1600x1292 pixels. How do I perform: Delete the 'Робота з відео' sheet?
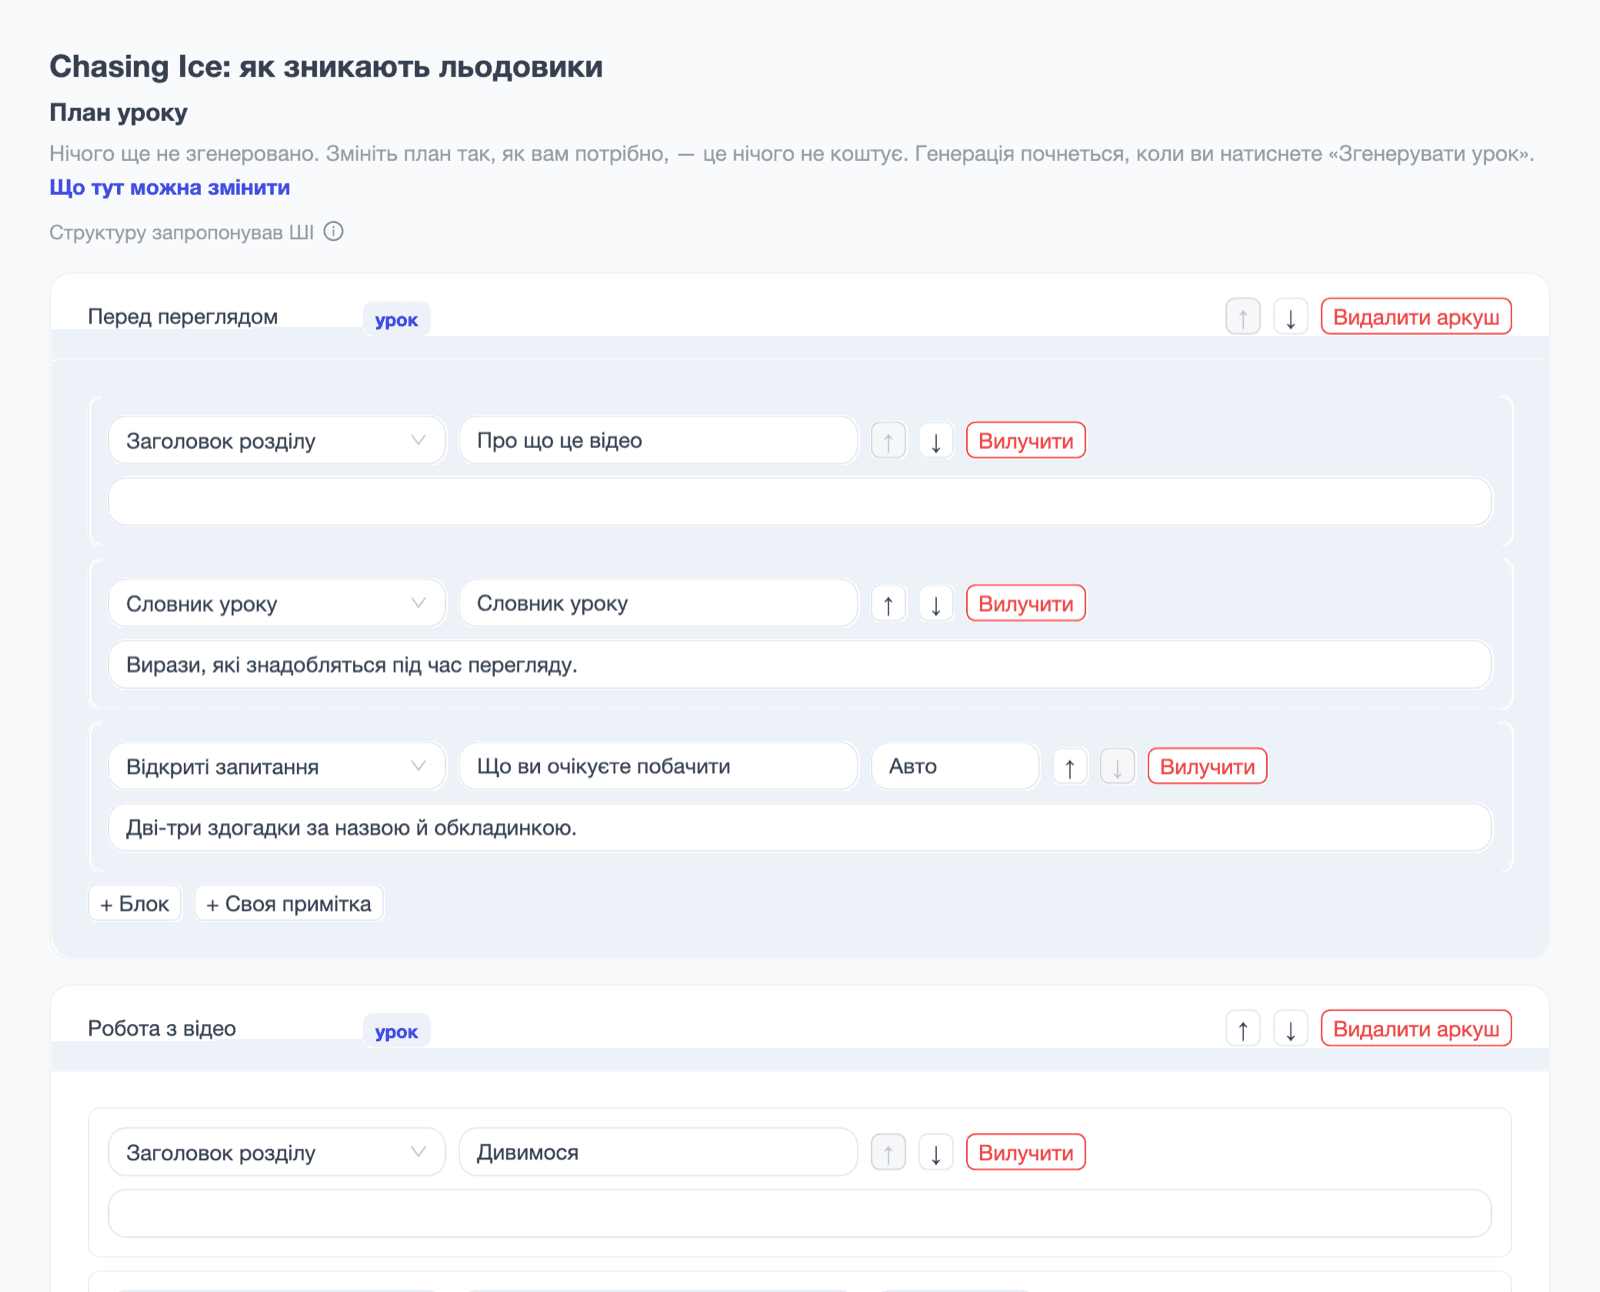pos(1416,1029)
